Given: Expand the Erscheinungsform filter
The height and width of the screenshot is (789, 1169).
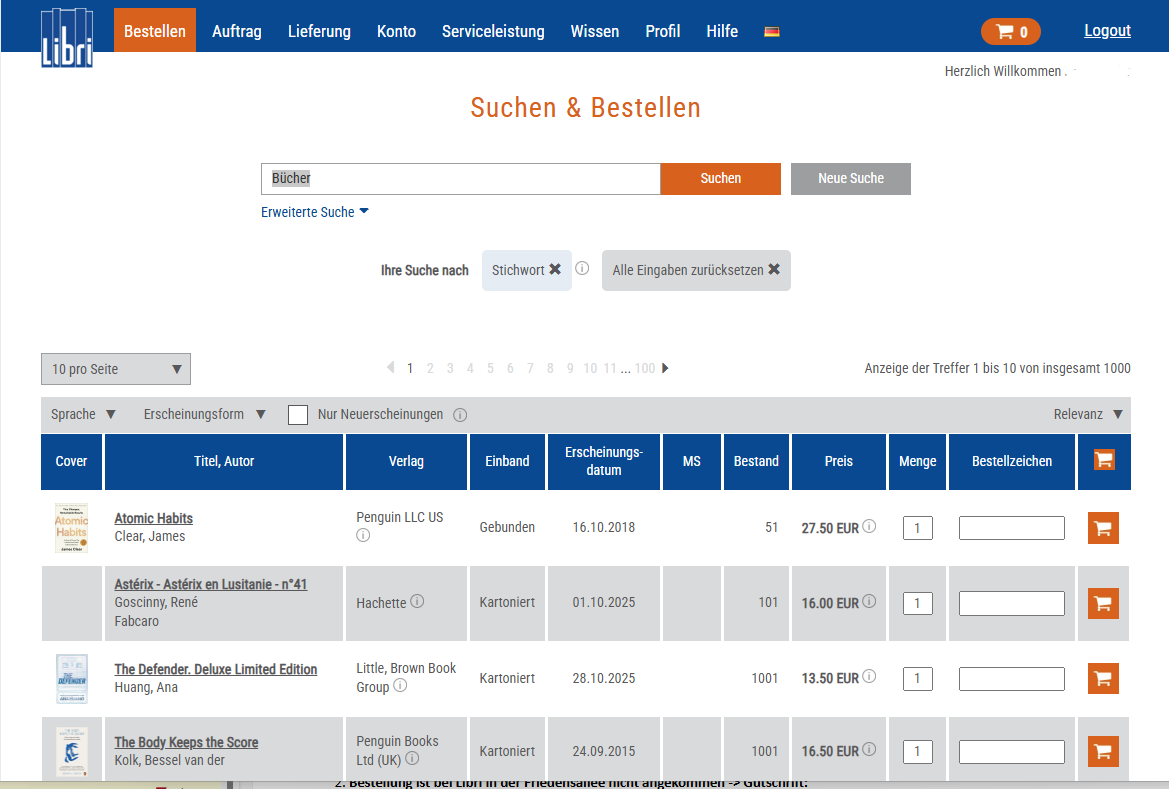Looking at the screenshot, I should click(x=204, y=414).
